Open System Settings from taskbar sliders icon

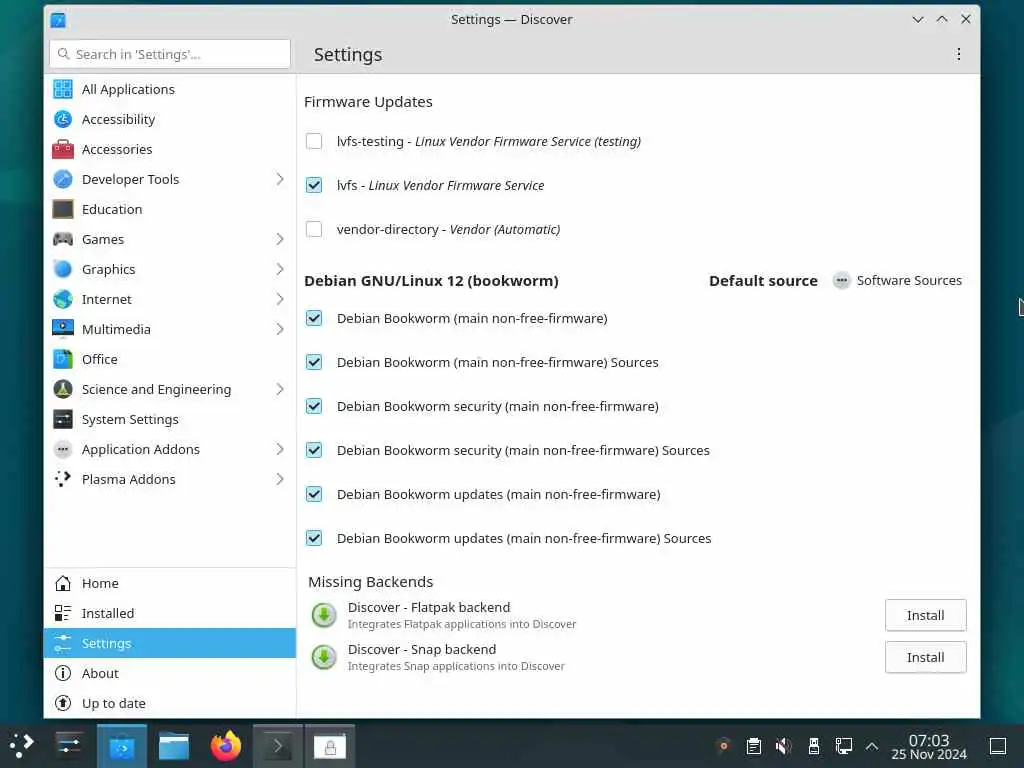(x=69, y=745)
